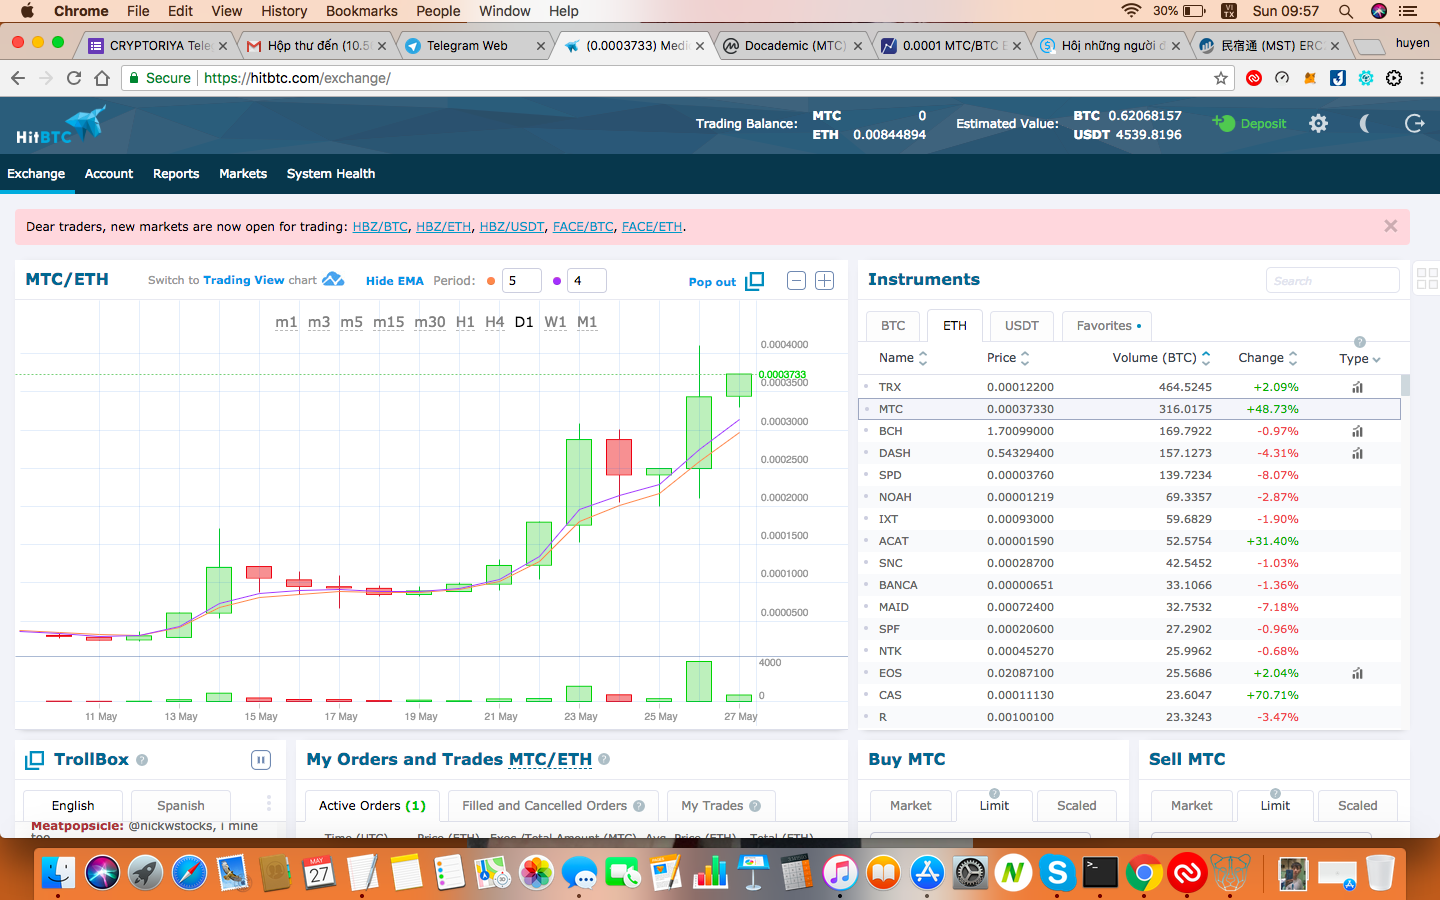This screenshot has width=1440, height=900.
Task: Open the History menu in menu bar
Action: click(284, 11)
